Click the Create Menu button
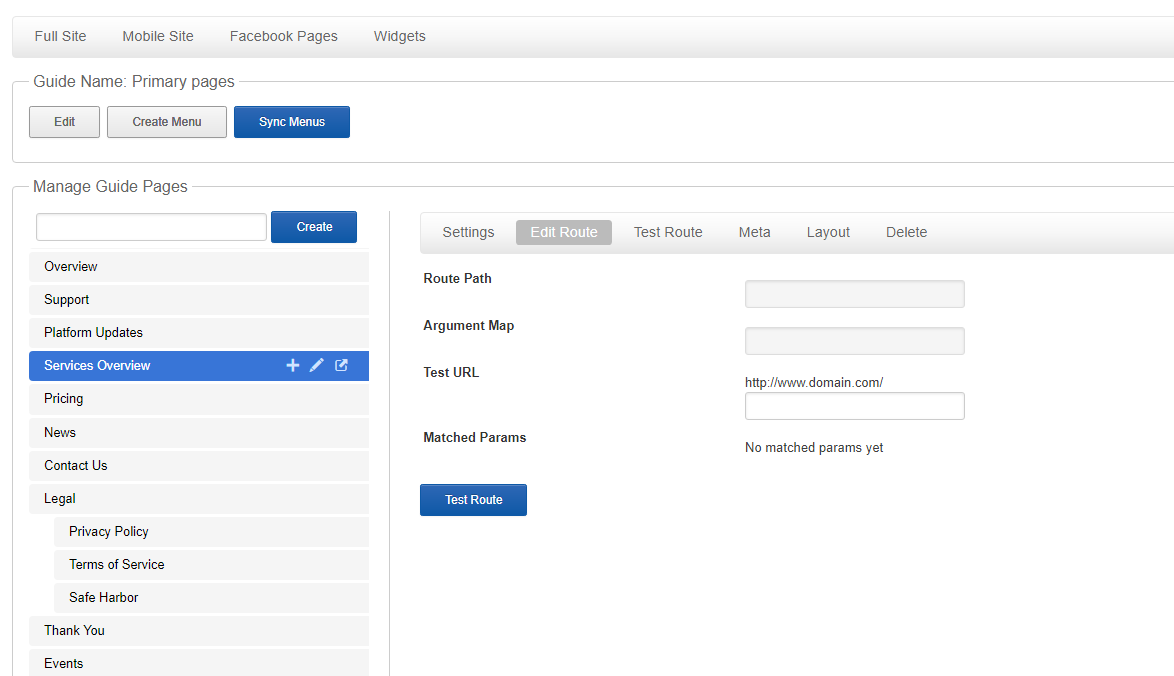Screen dimensions: 1174x676 point(166,122)
